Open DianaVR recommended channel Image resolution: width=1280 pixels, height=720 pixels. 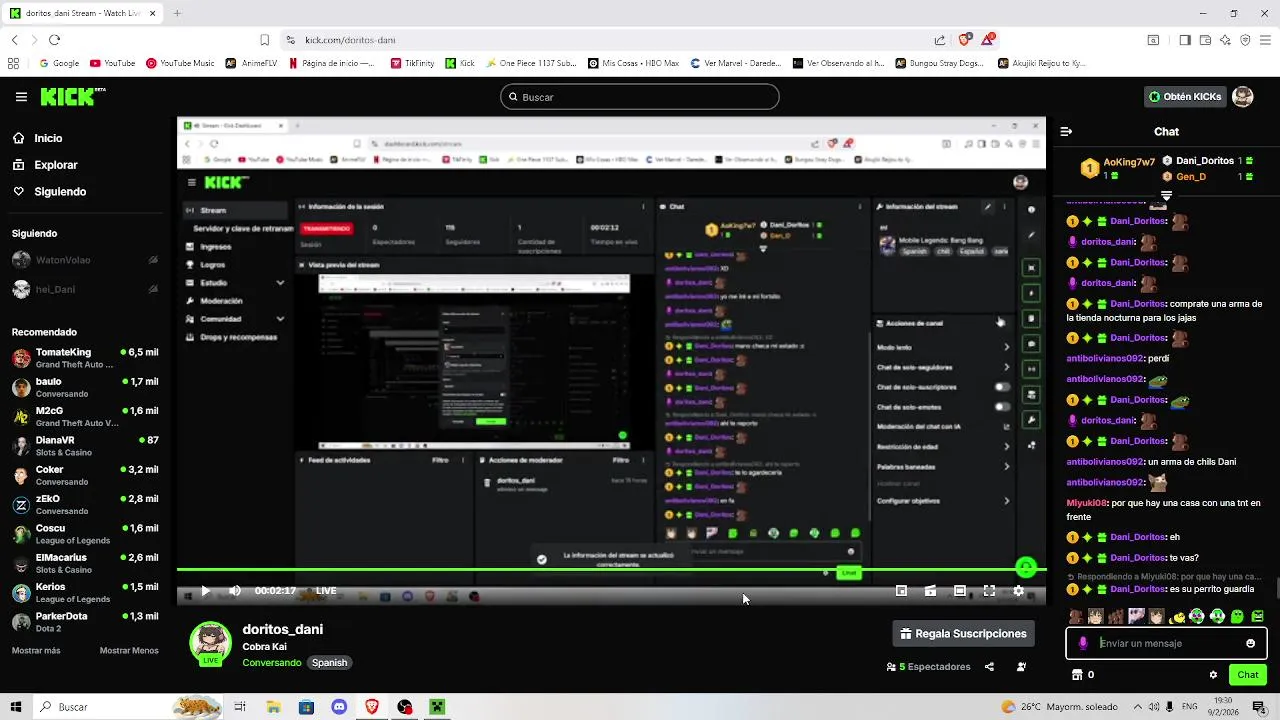pyautogui.click(x=85, y=446)
